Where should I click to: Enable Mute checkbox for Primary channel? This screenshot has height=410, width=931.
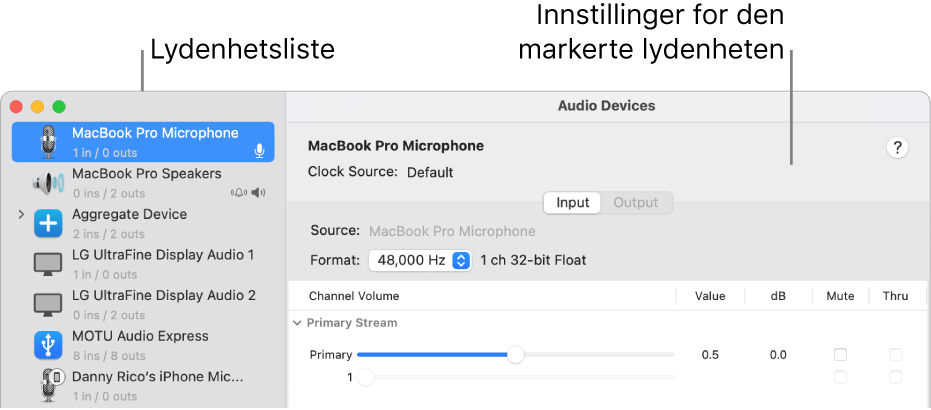tap(840, 355)
